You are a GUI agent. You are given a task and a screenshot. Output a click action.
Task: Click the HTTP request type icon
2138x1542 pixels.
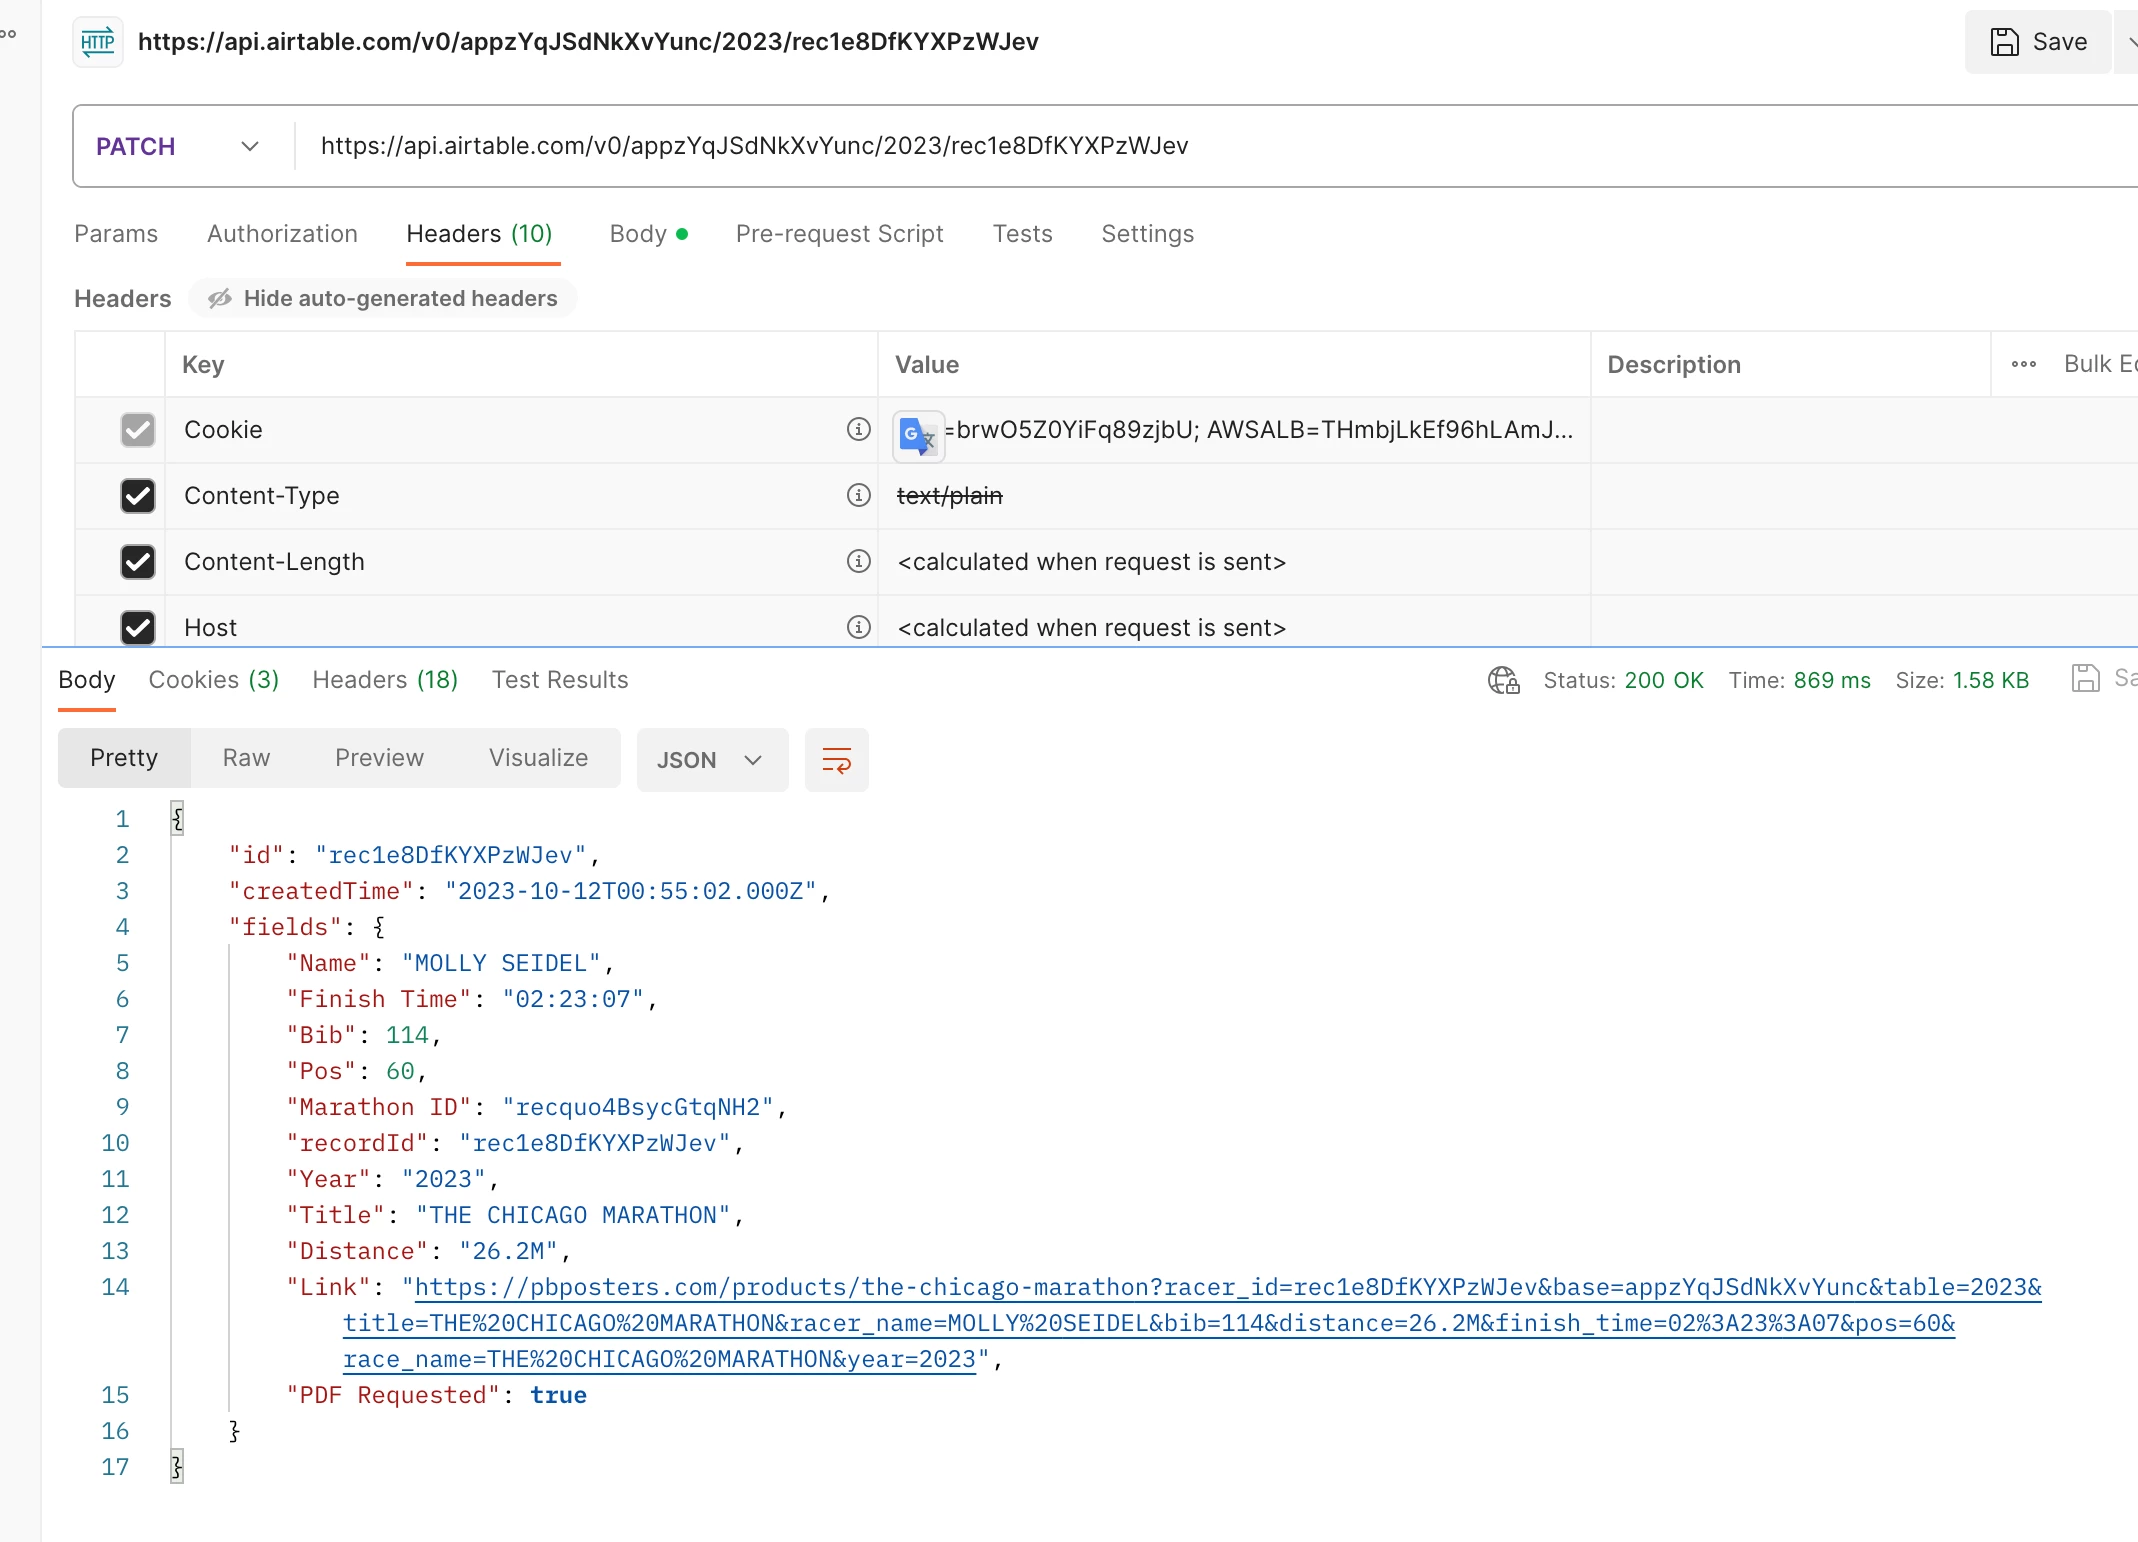(98, 42)
